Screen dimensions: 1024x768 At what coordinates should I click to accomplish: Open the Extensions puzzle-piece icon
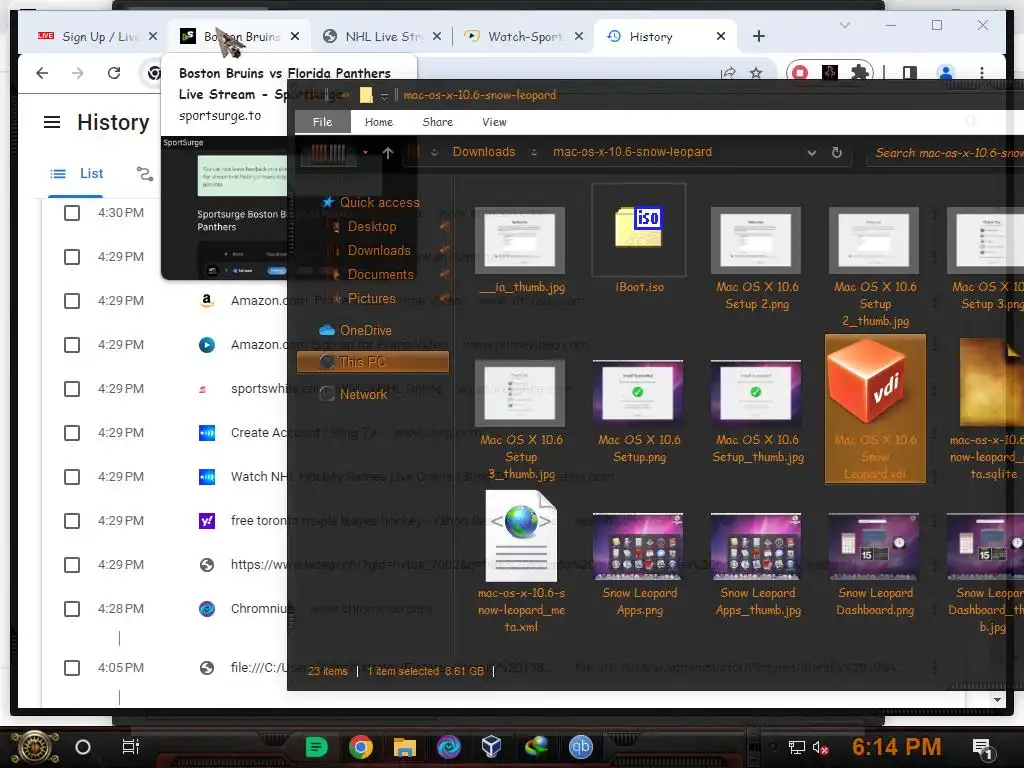click(859, 72)
